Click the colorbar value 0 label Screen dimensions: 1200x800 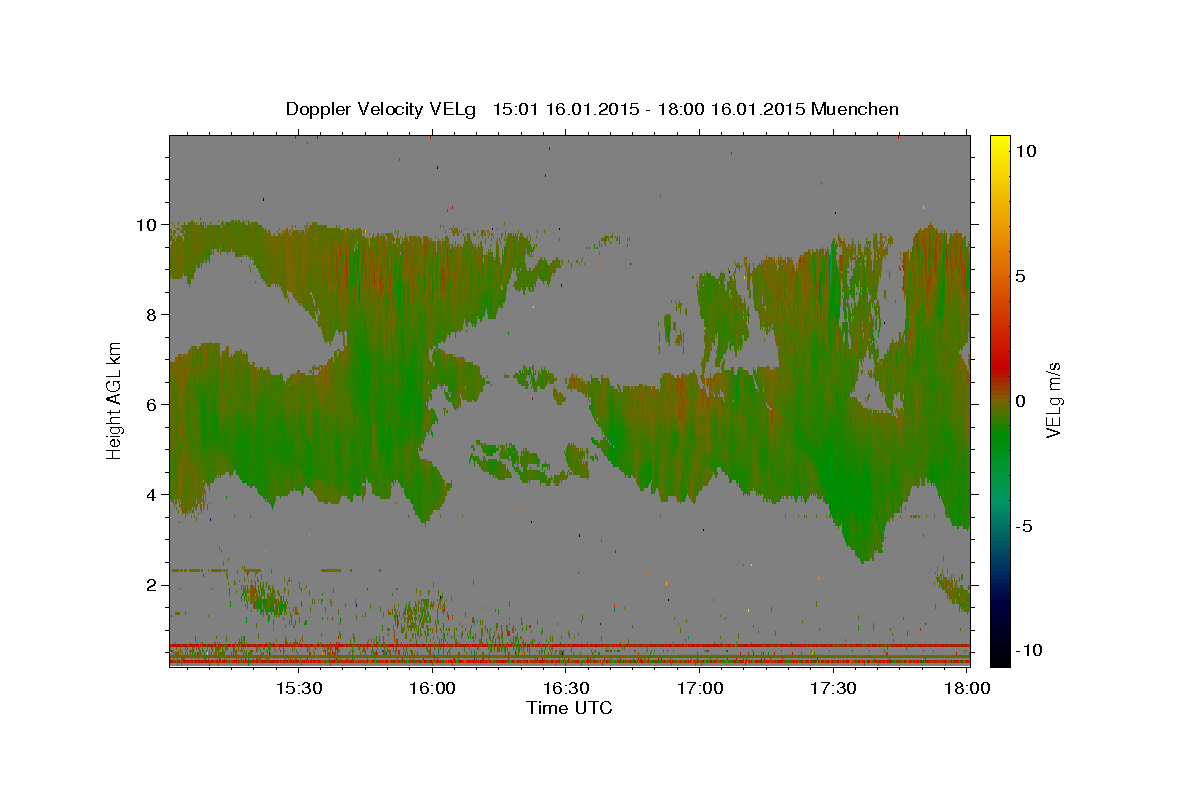1020,401
